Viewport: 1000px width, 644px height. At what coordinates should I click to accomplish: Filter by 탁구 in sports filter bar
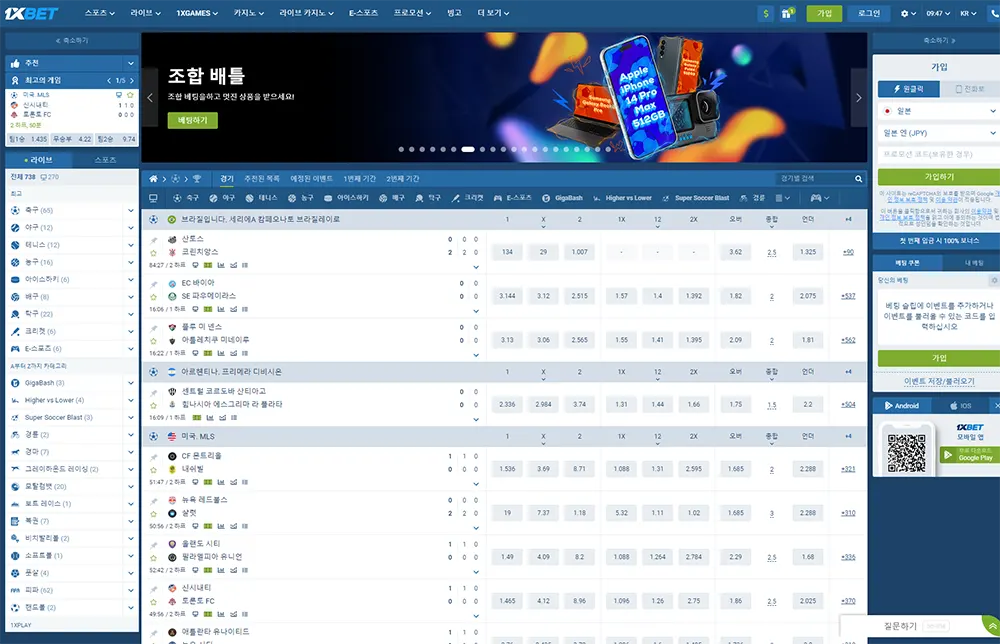[427, 198]
